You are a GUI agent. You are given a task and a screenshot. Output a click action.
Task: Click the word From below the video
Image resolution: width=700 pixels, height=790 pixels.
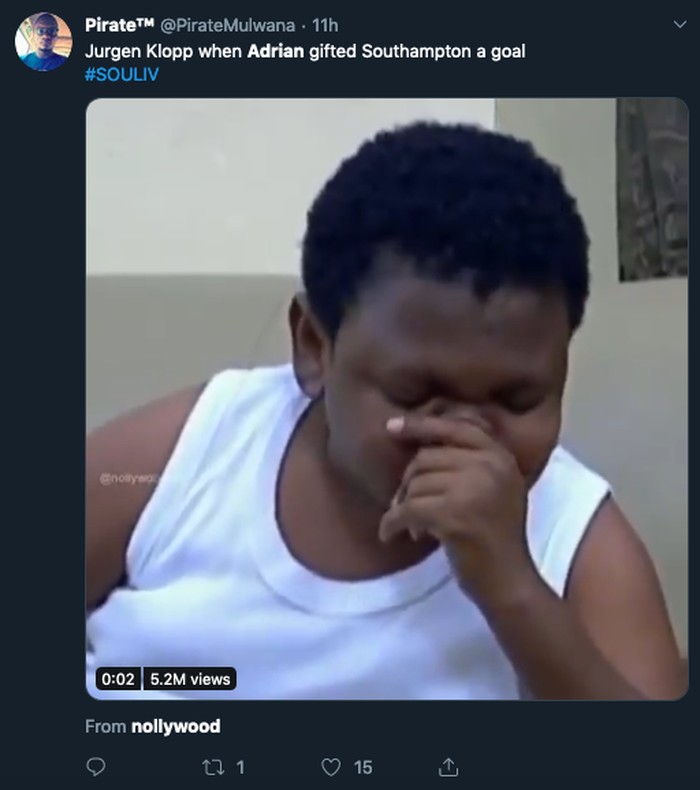pyautogui.click(x=105, y=726)
